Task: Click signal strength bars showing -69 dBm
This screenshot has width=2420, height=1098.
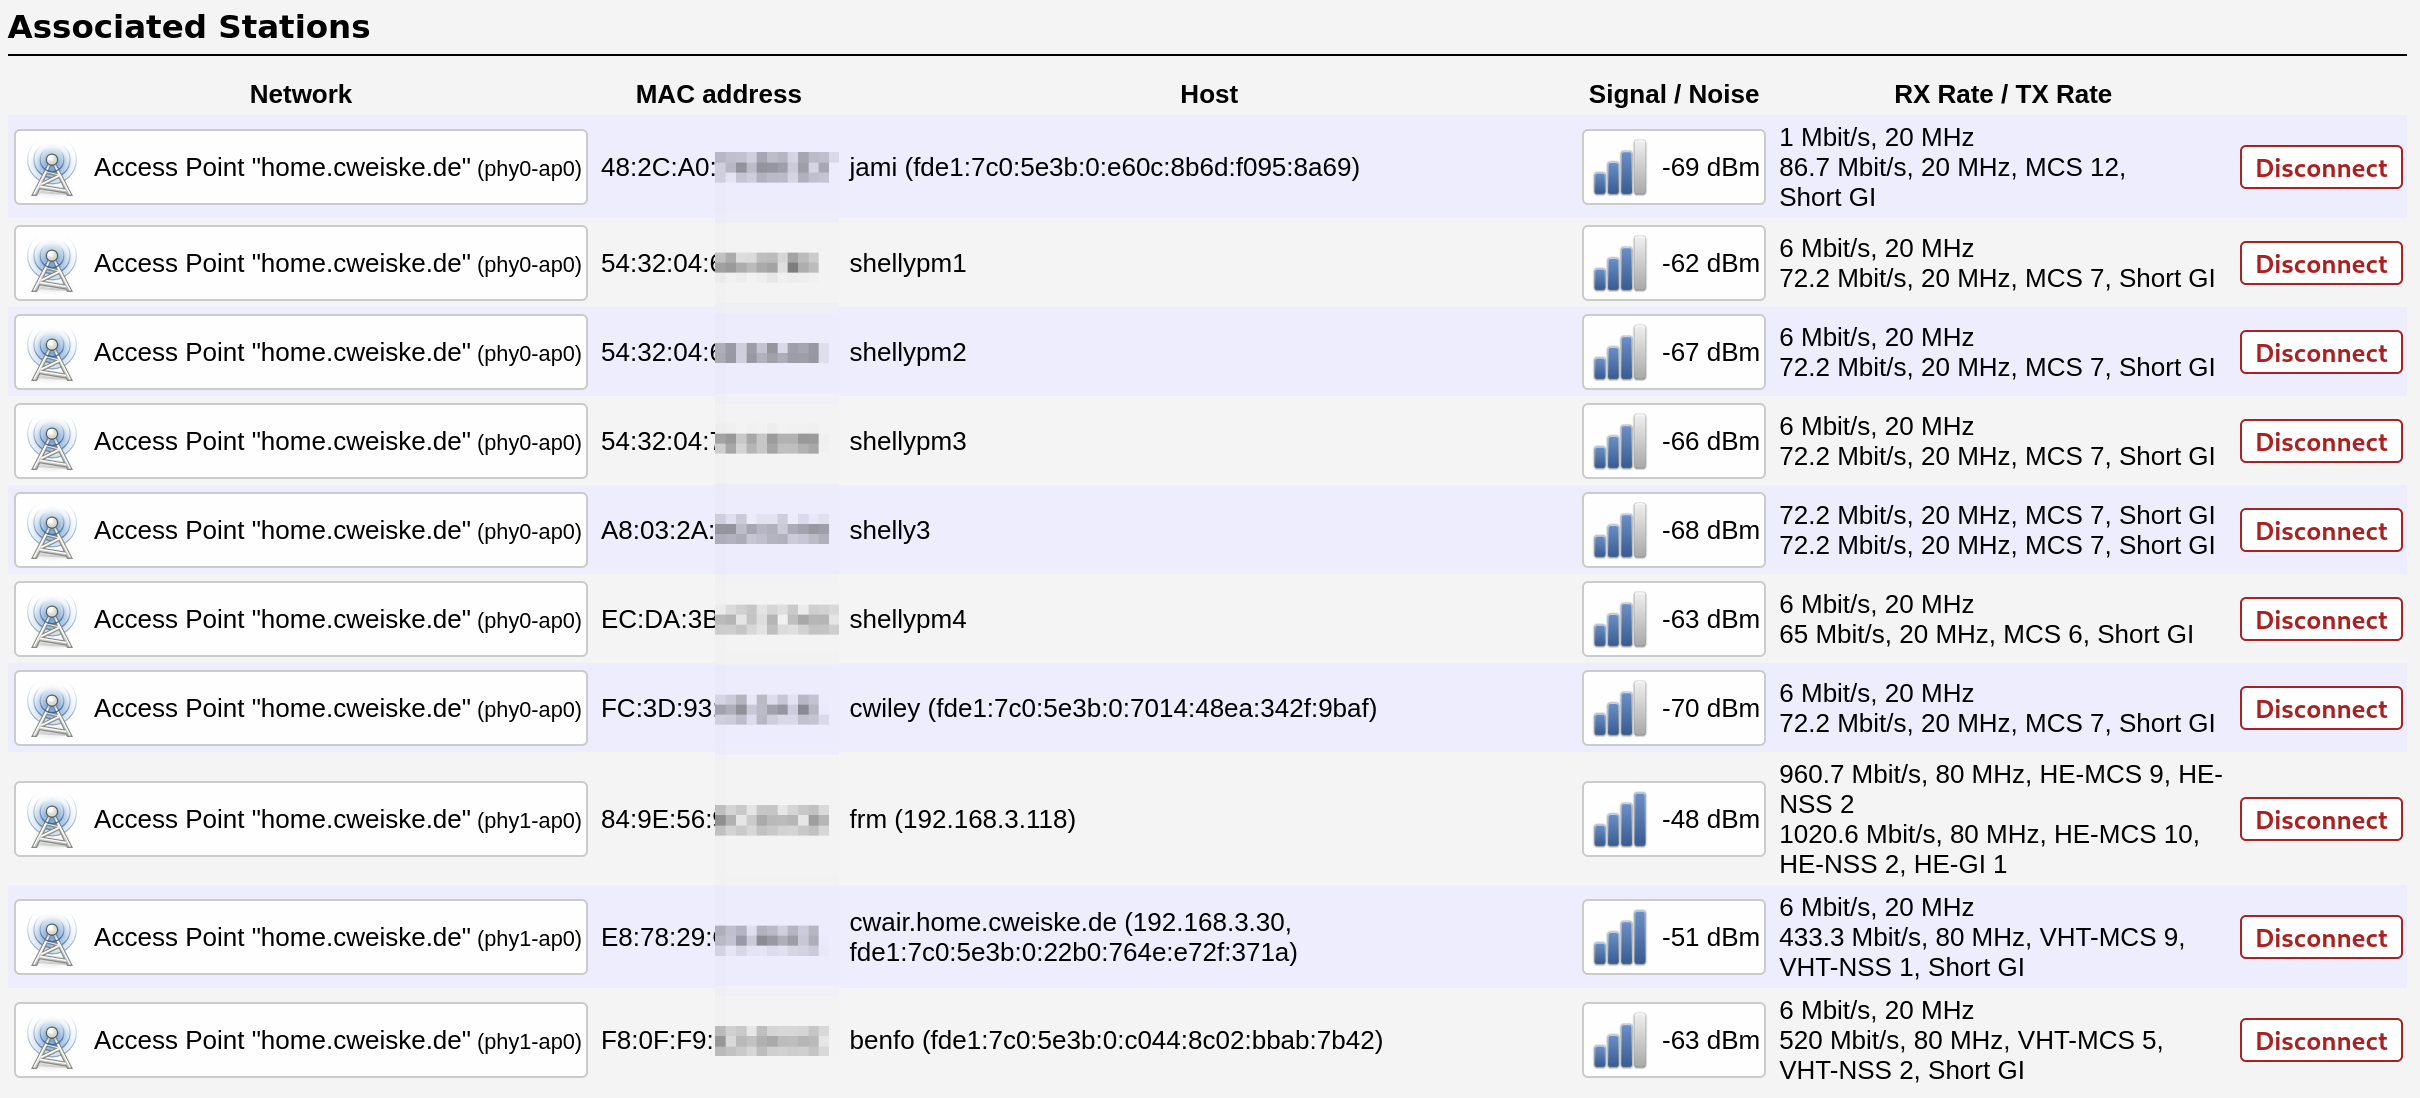Action: pos(1619,168)
